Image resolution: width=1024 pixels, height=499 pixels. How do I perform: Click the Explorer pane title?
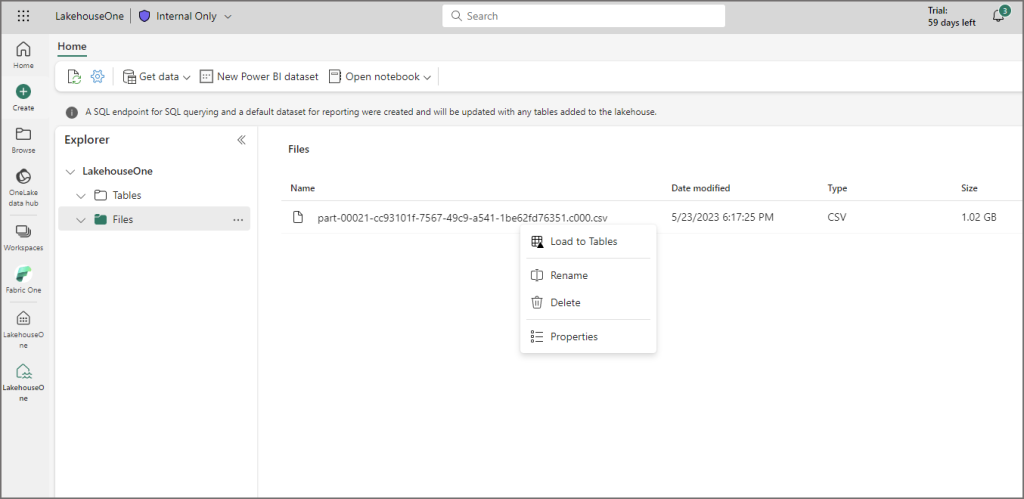[x=87, y=140]
